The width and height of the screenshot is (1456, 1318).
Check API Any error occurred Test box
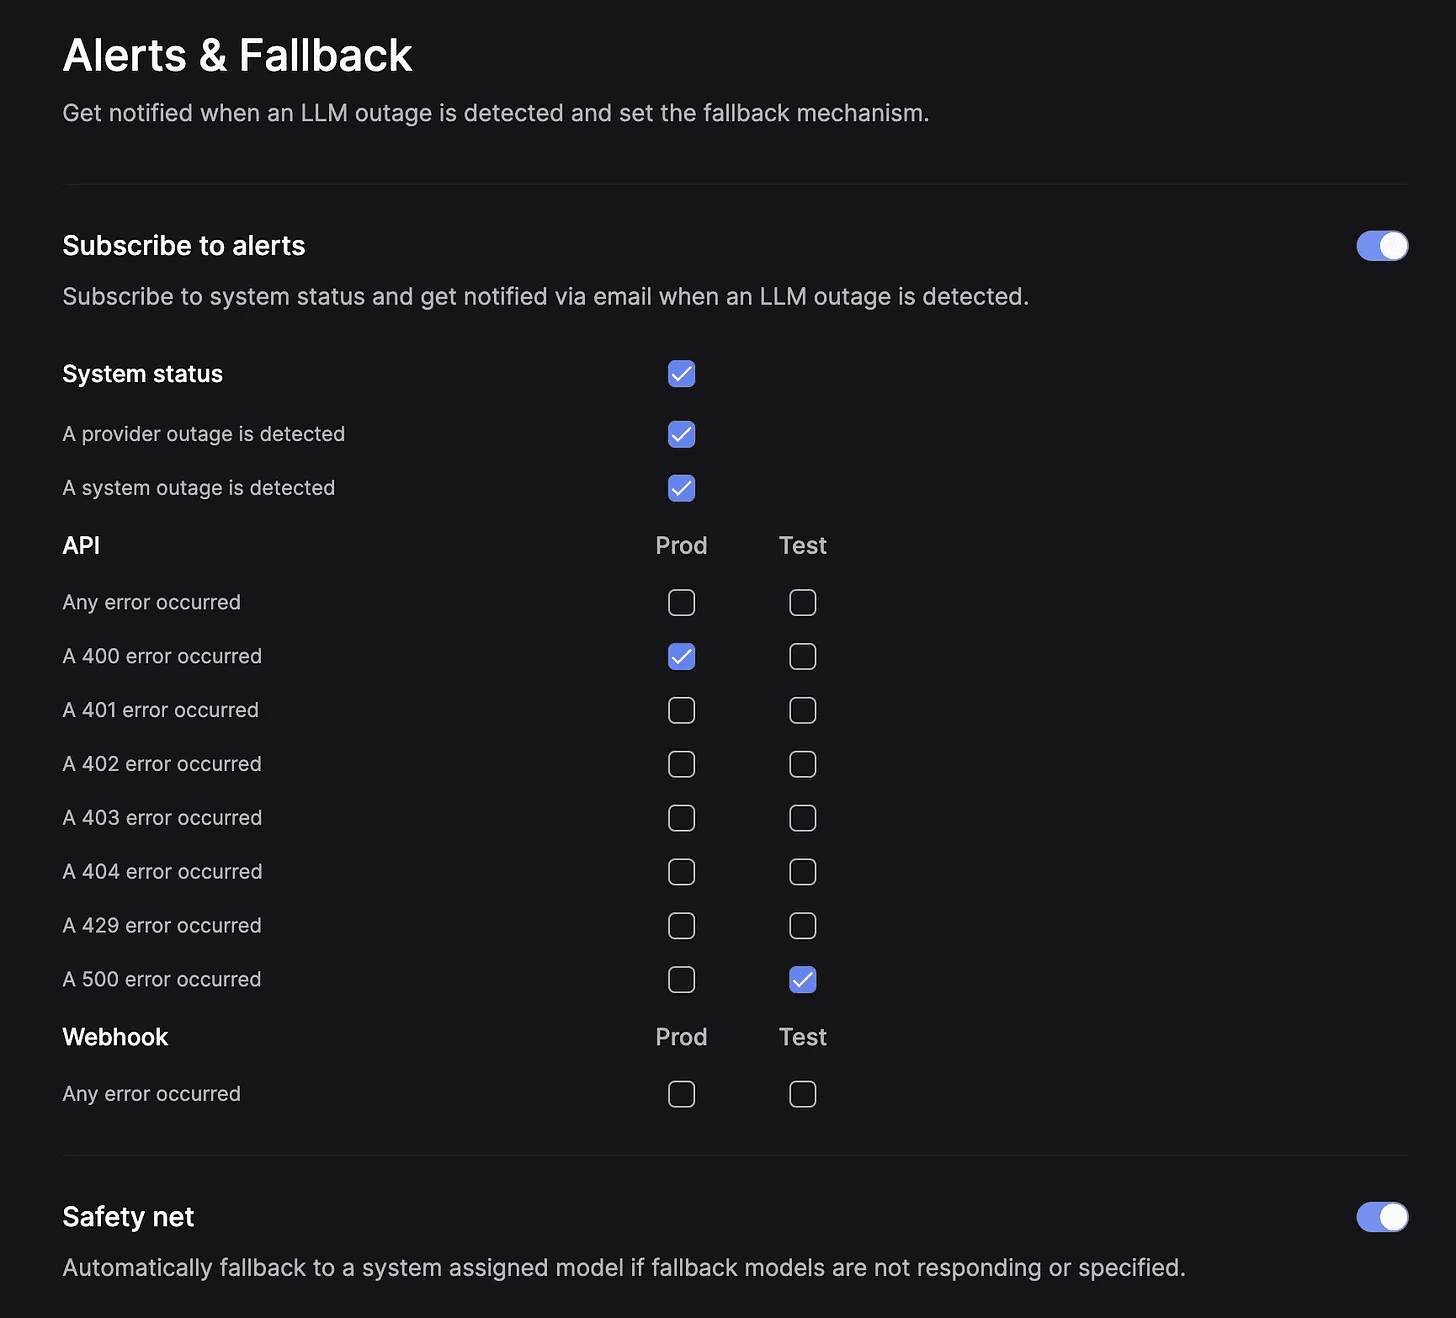pyautogui.click(x=802, y=603)
